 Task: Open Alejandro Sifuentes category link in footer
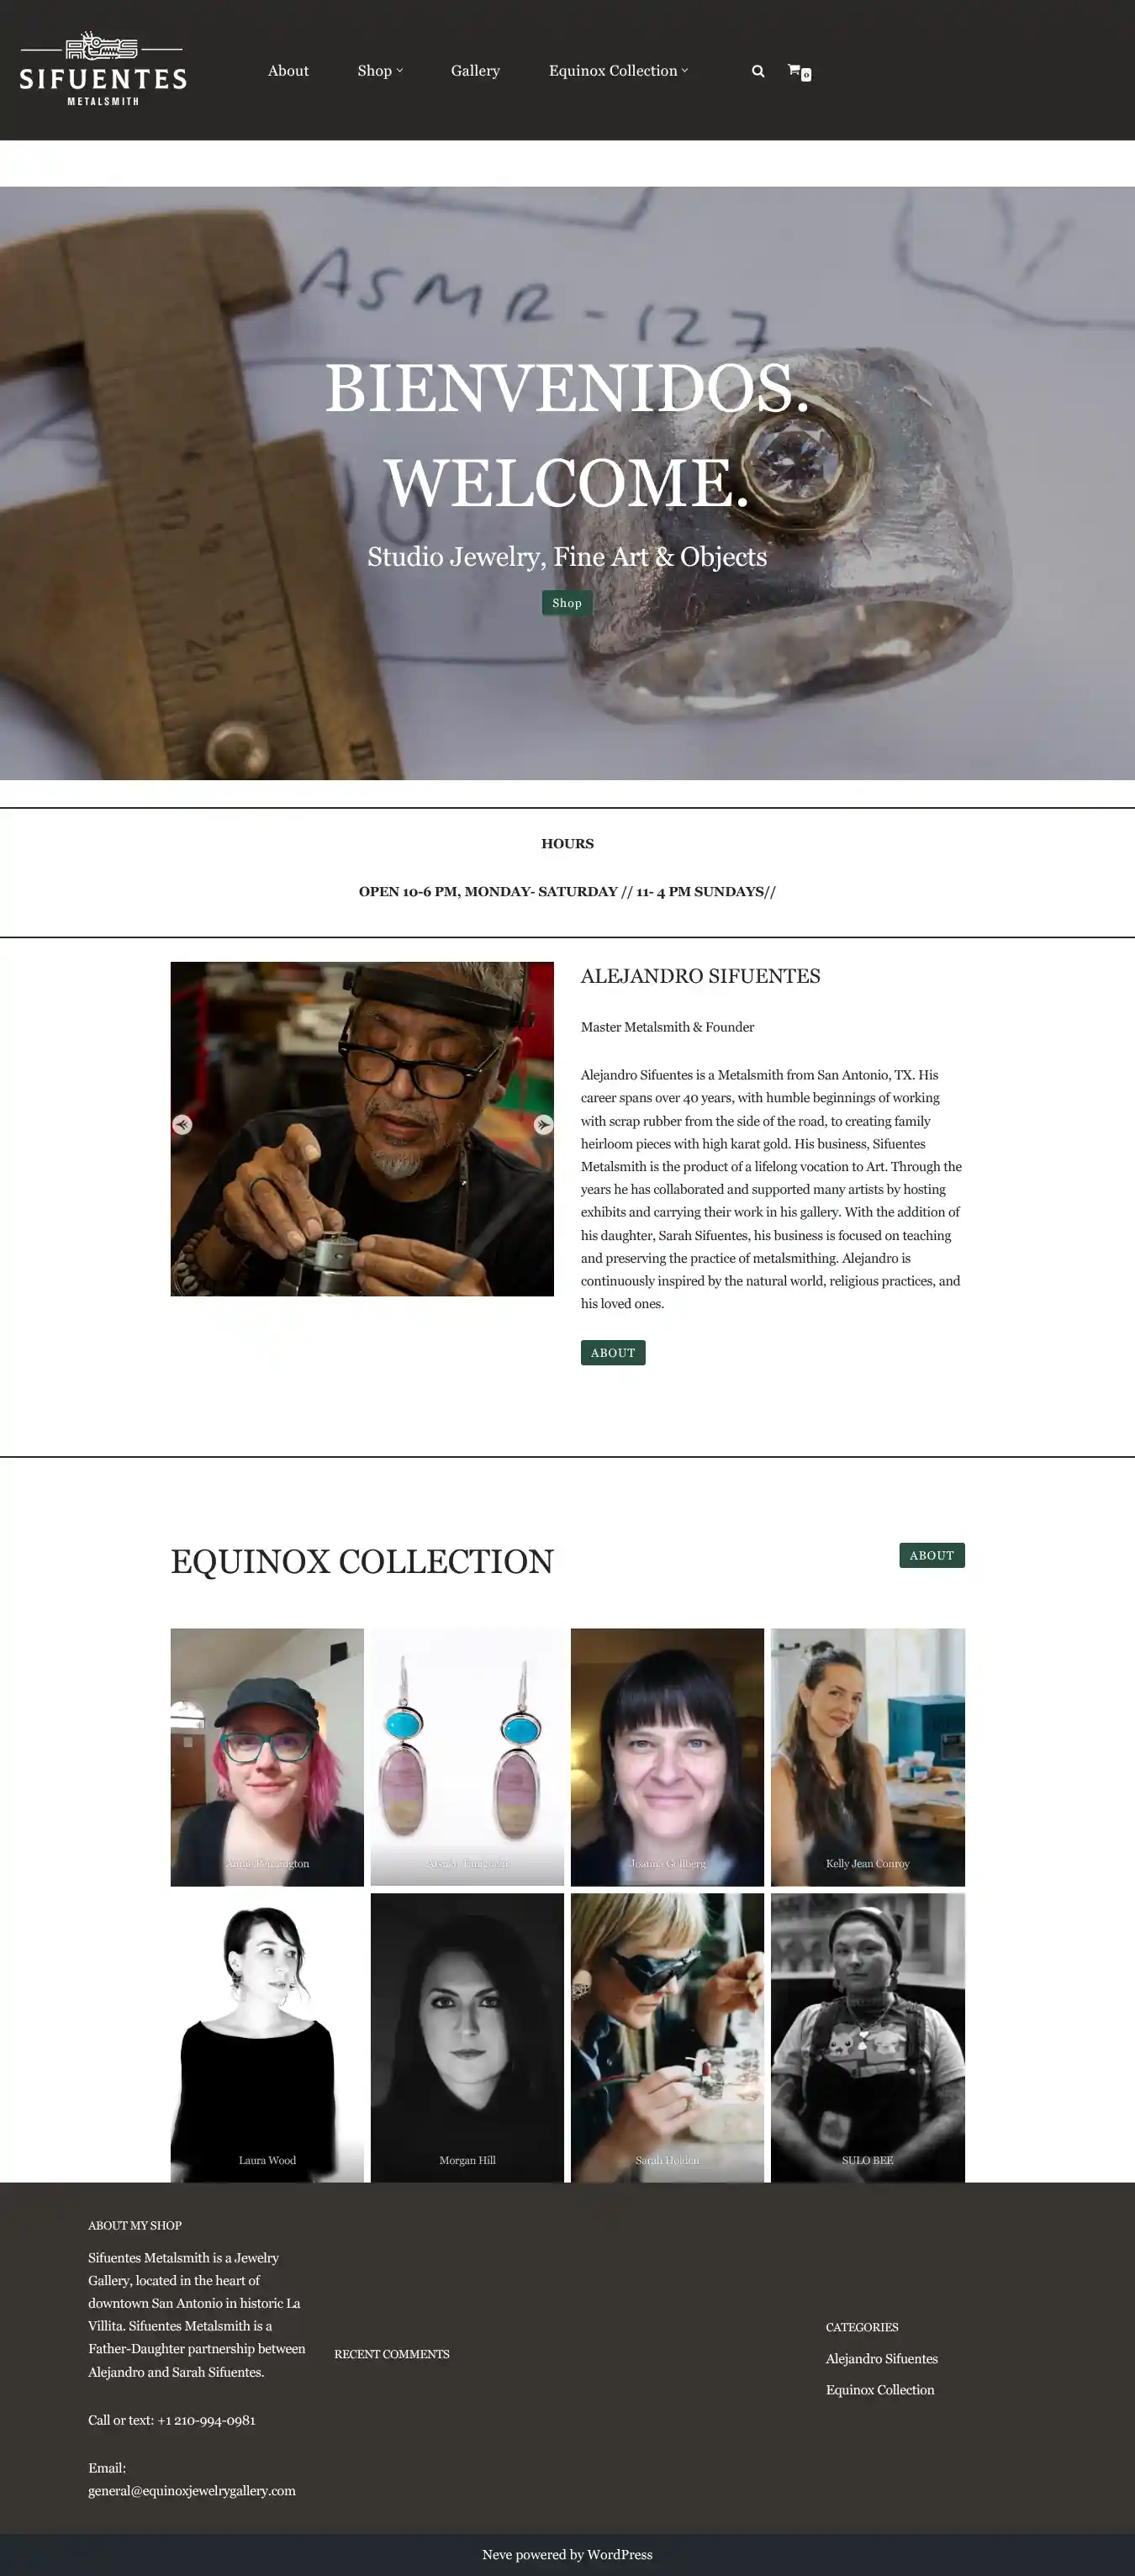coord(882,2358)
